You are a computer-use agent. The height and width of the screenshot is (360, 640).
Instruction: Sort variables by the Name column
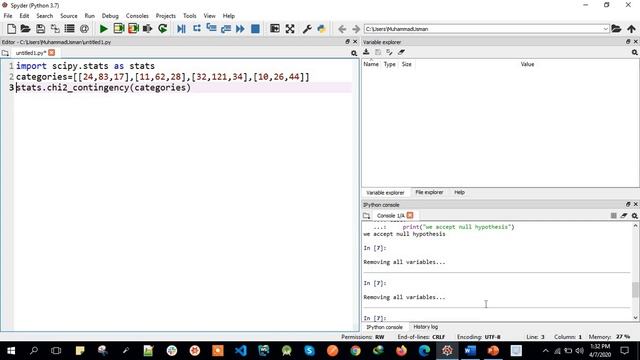point(371,64)
